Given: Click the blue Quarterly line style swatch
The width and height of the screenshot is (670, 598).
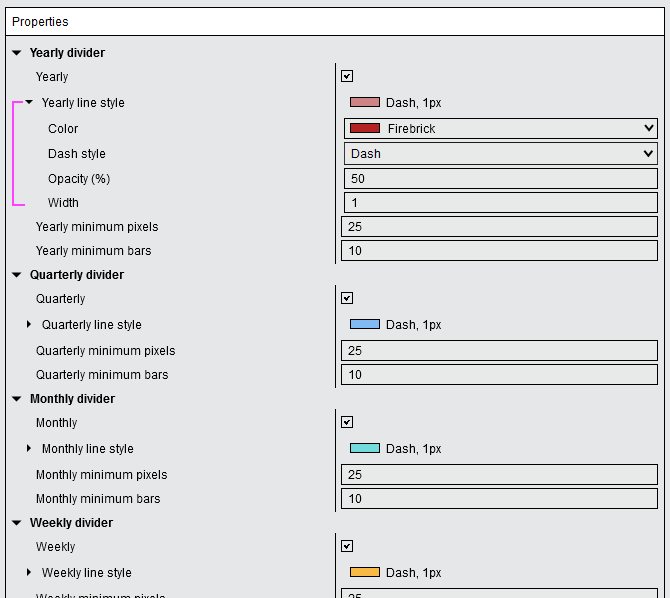Looking at the screenshot, I should [365, 324].
